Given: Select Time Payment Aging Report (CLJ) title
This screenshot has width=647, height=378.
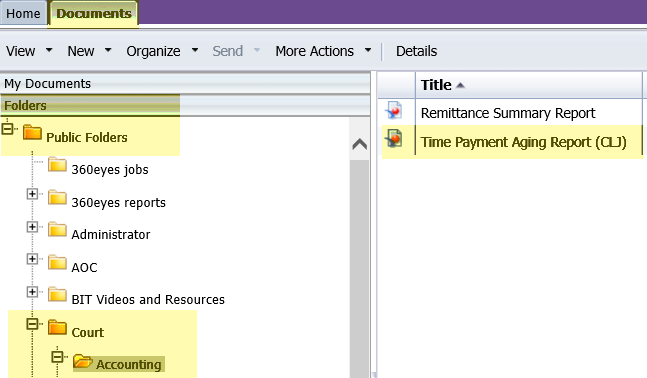Looking at the screenshot, I should point(523,142).
